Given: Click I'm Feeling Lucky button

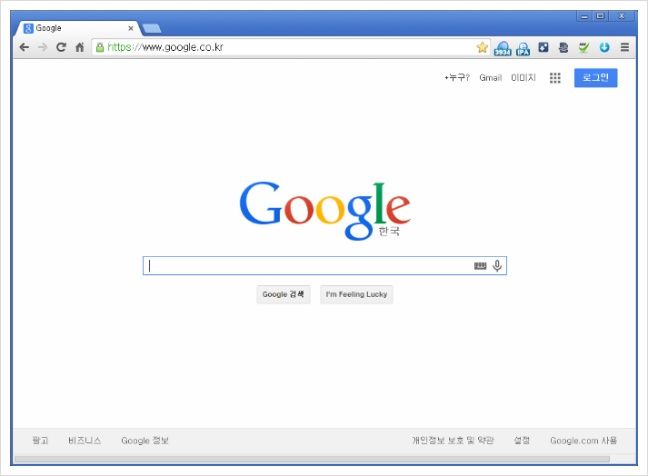Looking at the screenshot, I should point(356,294).
